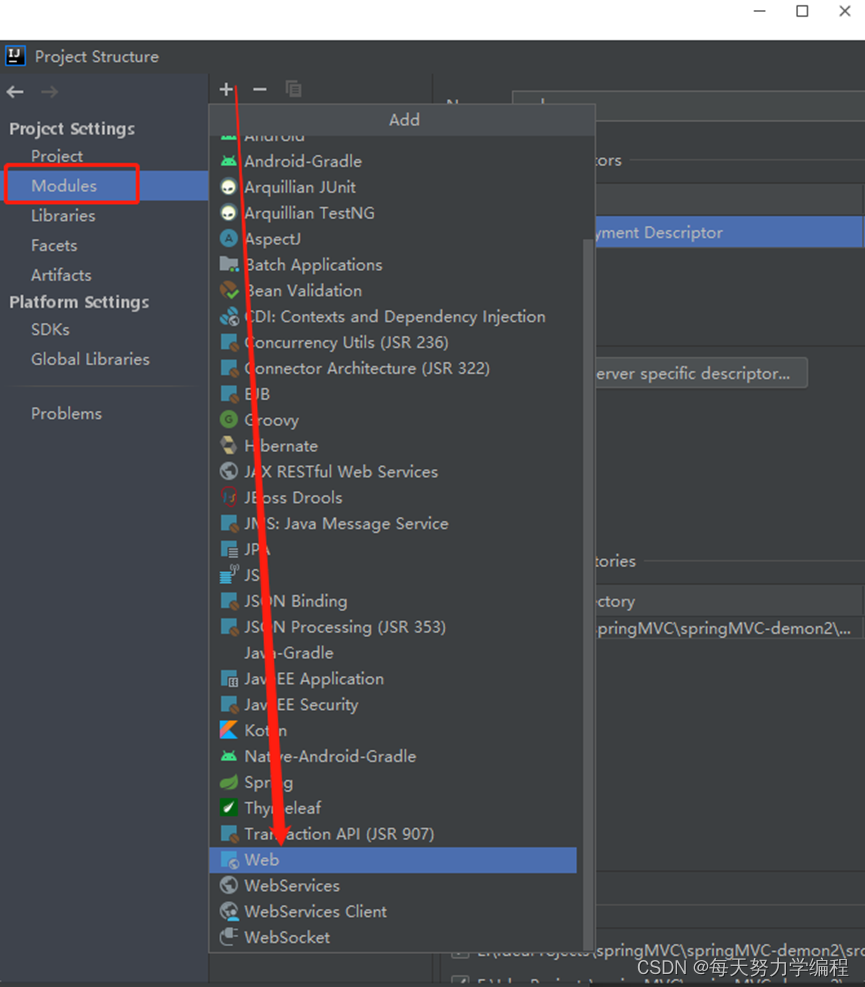Click the Spring leaf icon
Image resolution: width=865 pixels, height=987 pixels.
coord(229,782)
